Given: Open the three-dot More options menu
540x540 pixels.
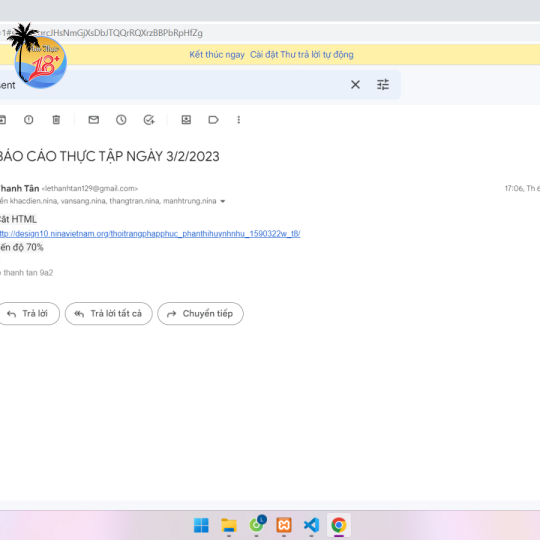Looking at the screenshot, I should (239, 120).
